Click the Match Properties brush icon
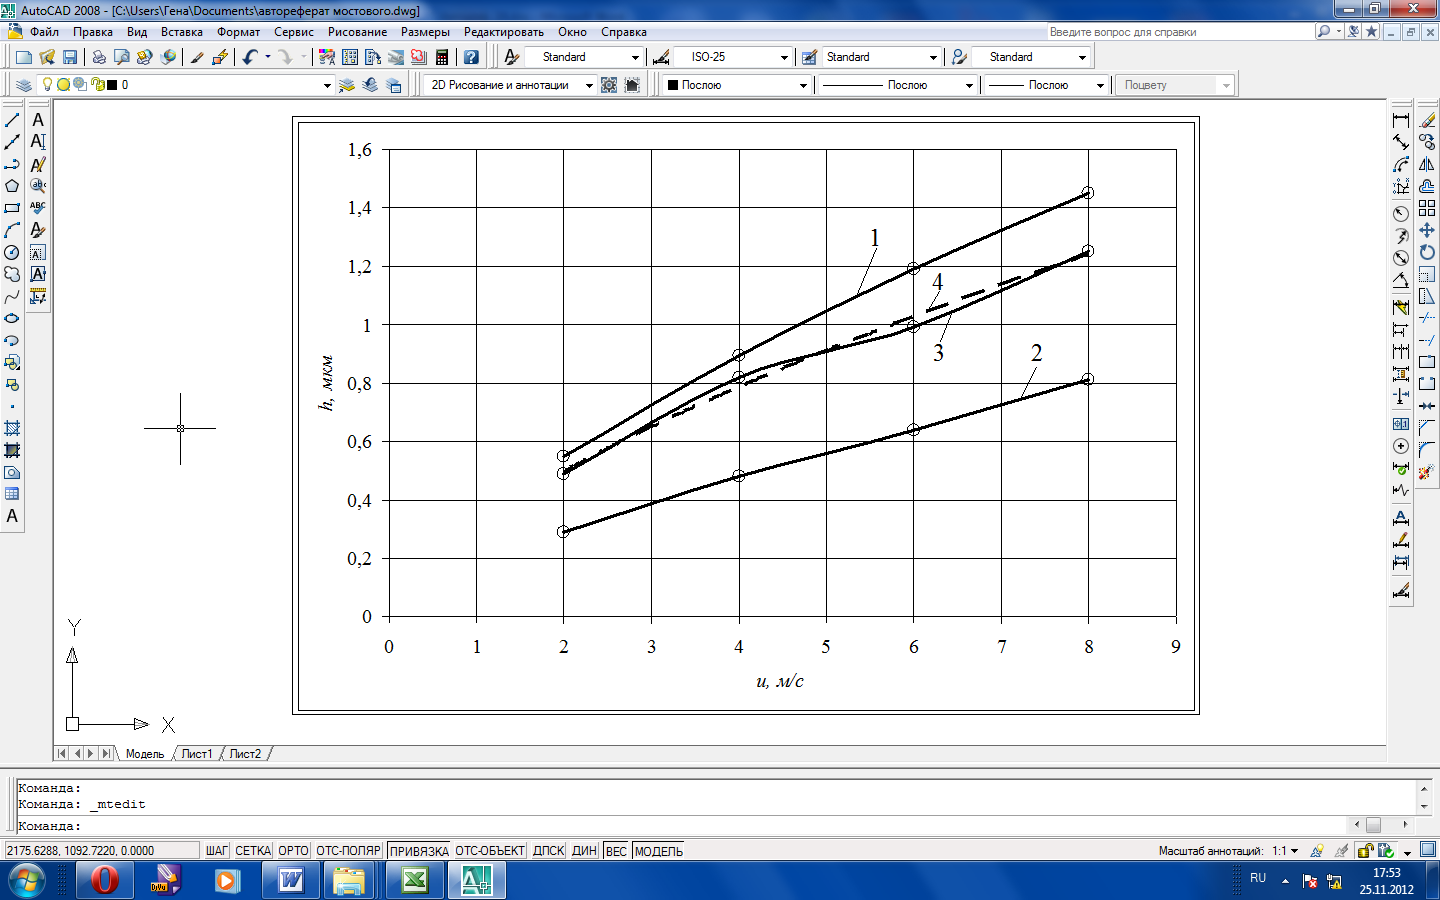 (197, 57)
